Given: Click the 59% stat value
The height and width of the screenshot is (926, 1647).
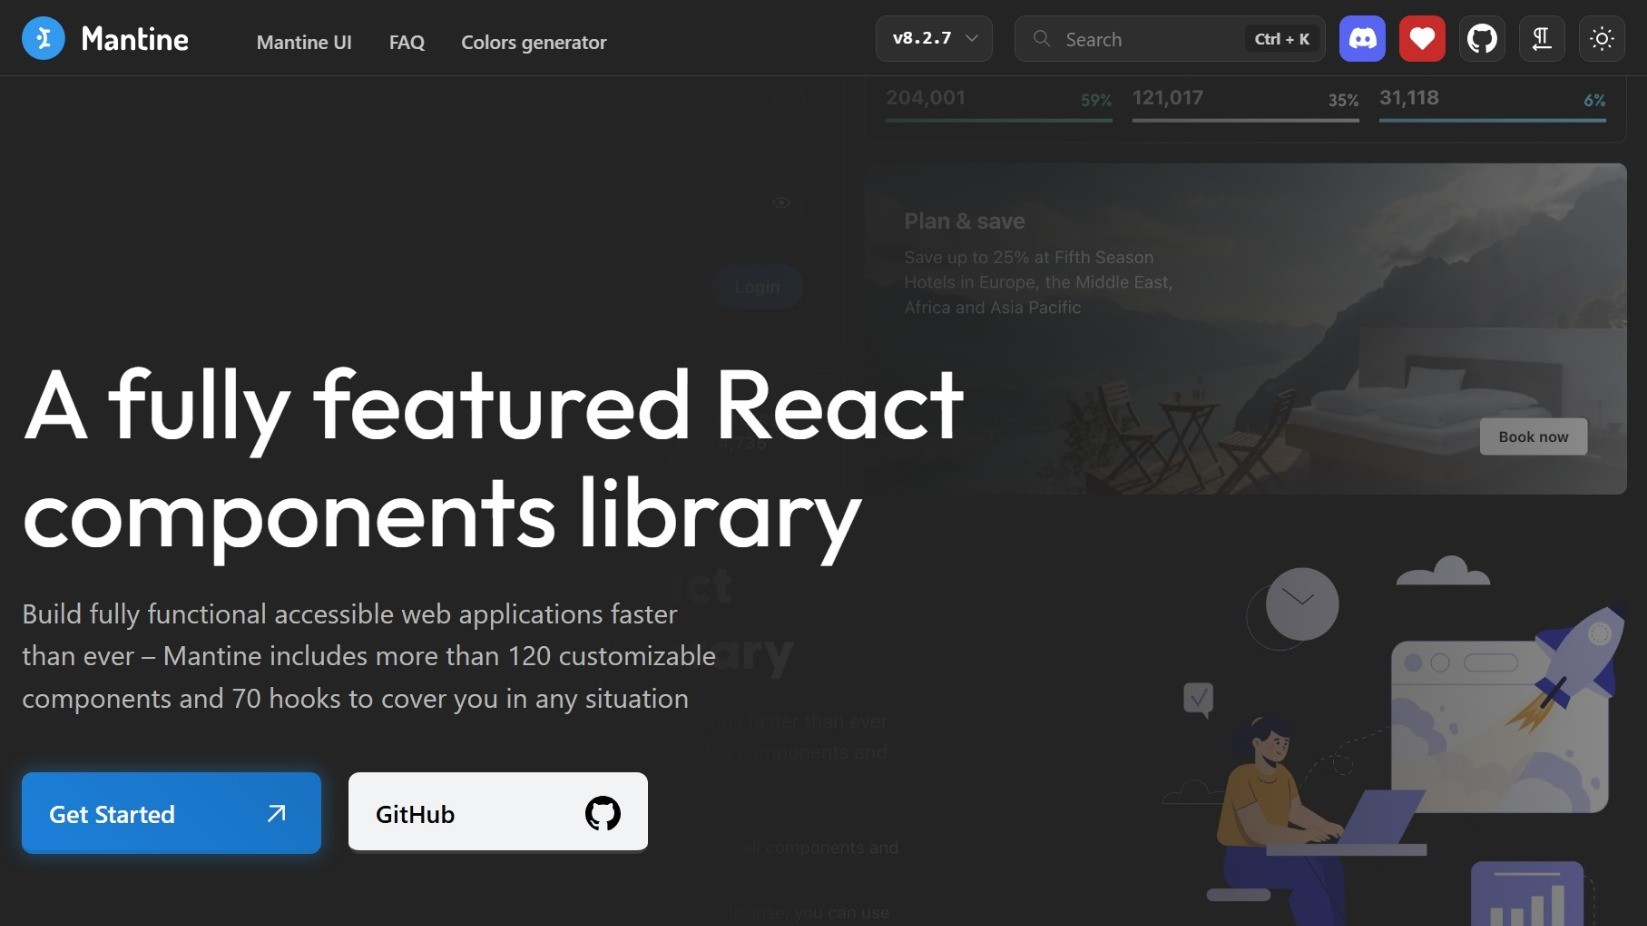Looking at the screenshot, I should point(1096,100).
